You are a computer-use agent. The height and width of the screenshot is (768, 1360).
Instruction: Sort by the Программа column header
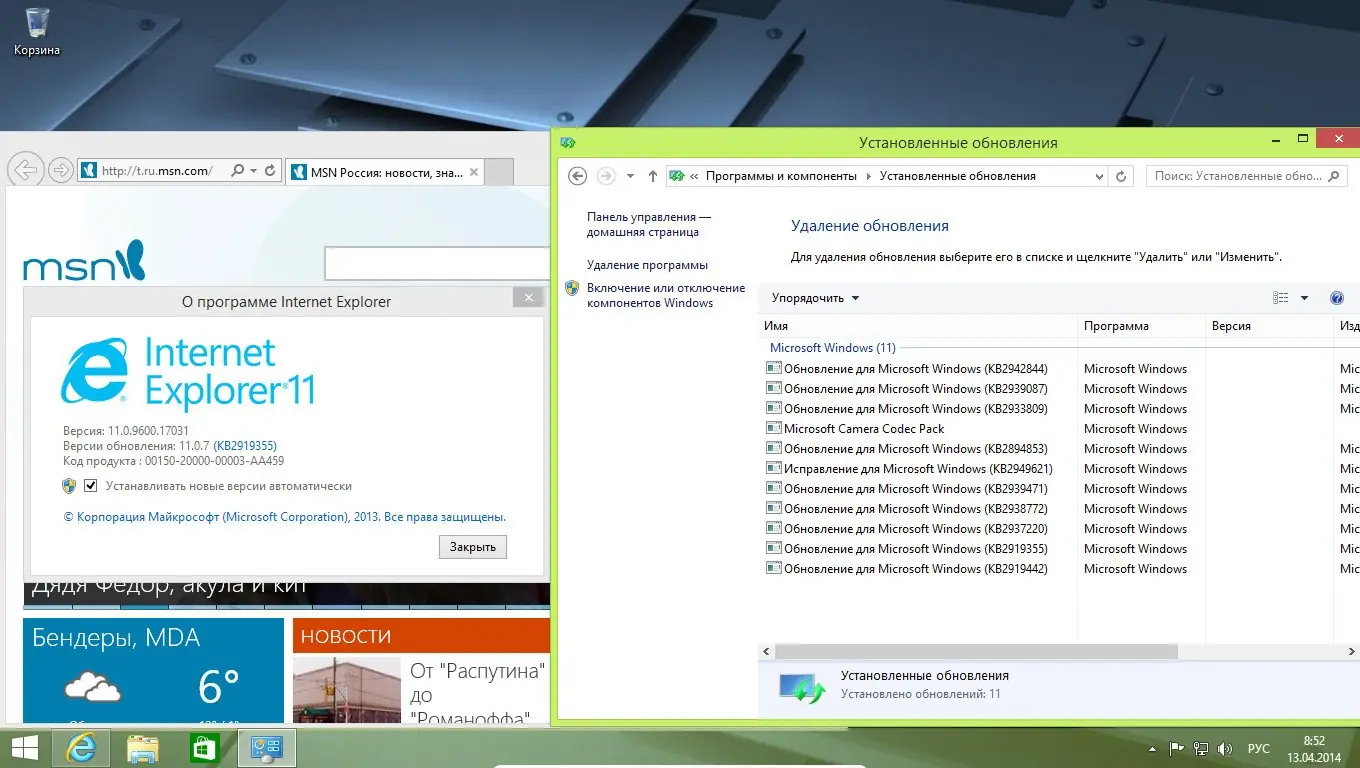(1141, 326)
